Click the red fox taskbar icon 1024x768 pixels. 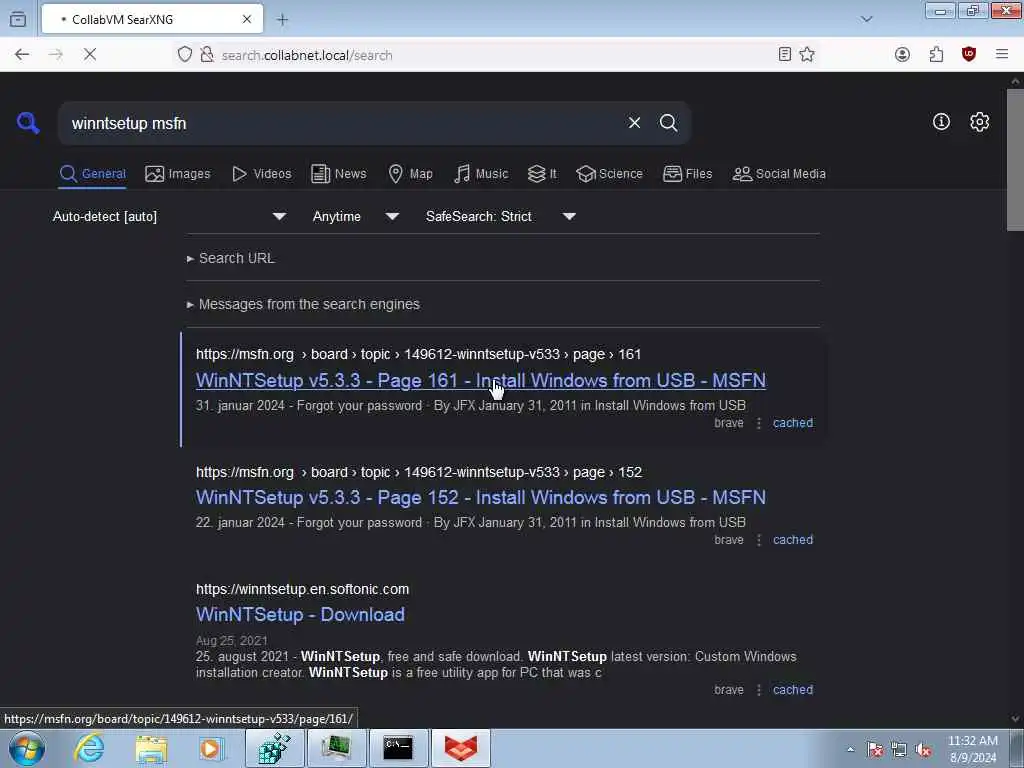tap(461, 748)
